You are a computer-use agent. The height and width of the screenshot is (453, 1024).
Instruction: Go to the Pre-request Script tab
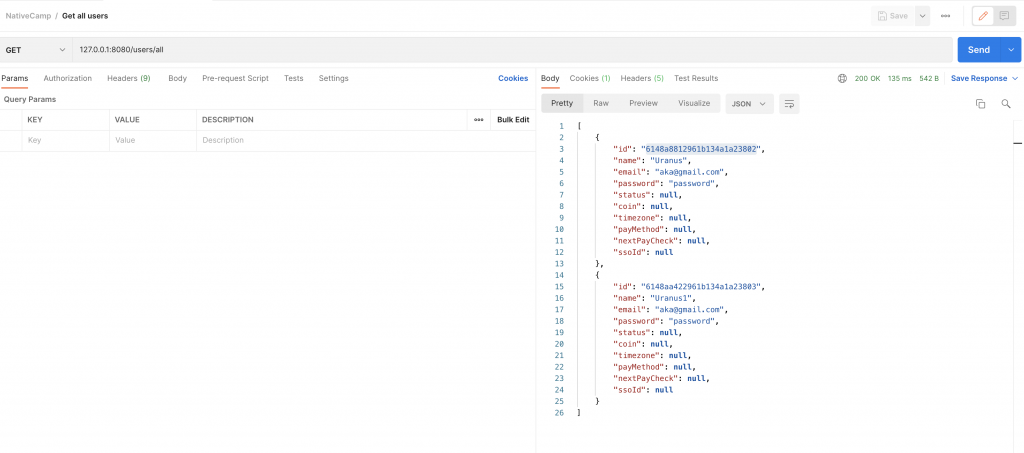coord(235,78)
